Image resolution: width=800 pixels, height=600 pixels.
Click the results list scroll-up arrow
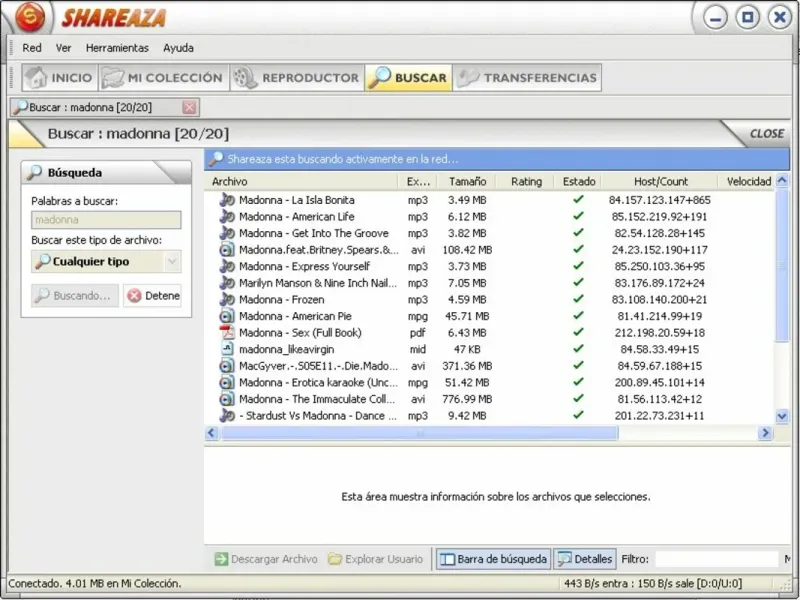coord(782,180)
